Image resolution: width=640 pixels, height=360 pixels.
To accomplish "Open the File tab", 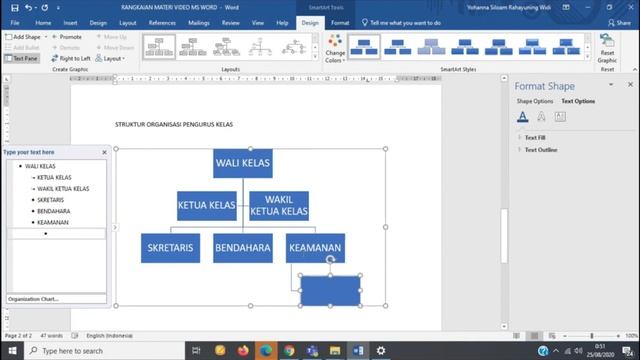I will click(15, 23).
